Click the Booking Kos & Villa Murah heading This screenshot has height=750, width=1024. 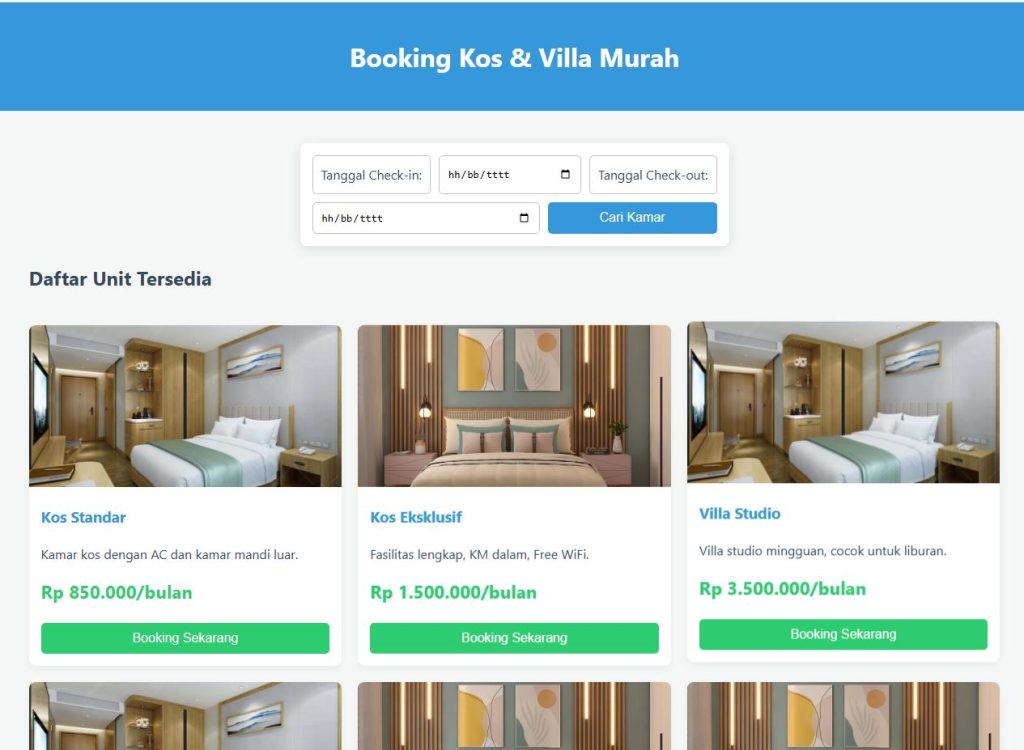(x=515, y=58)
